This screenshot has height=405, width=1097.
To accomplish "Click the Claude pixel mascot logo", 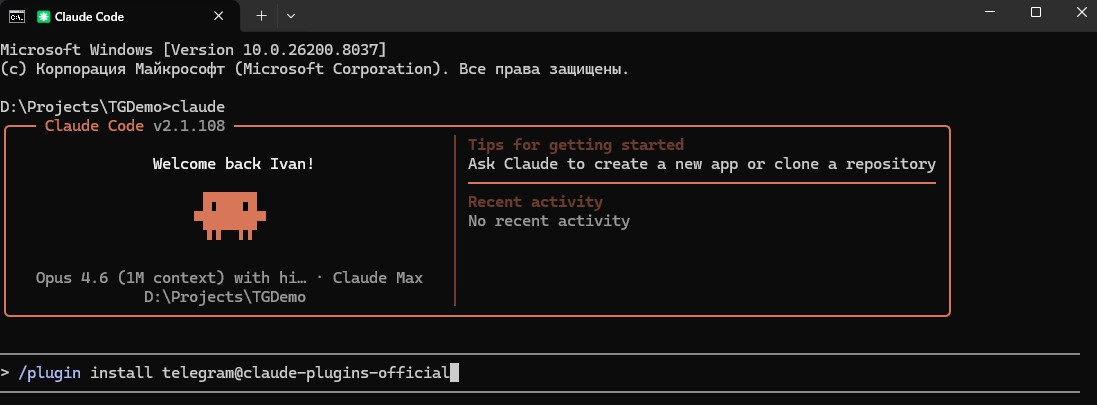I will (x=229, y=216).
